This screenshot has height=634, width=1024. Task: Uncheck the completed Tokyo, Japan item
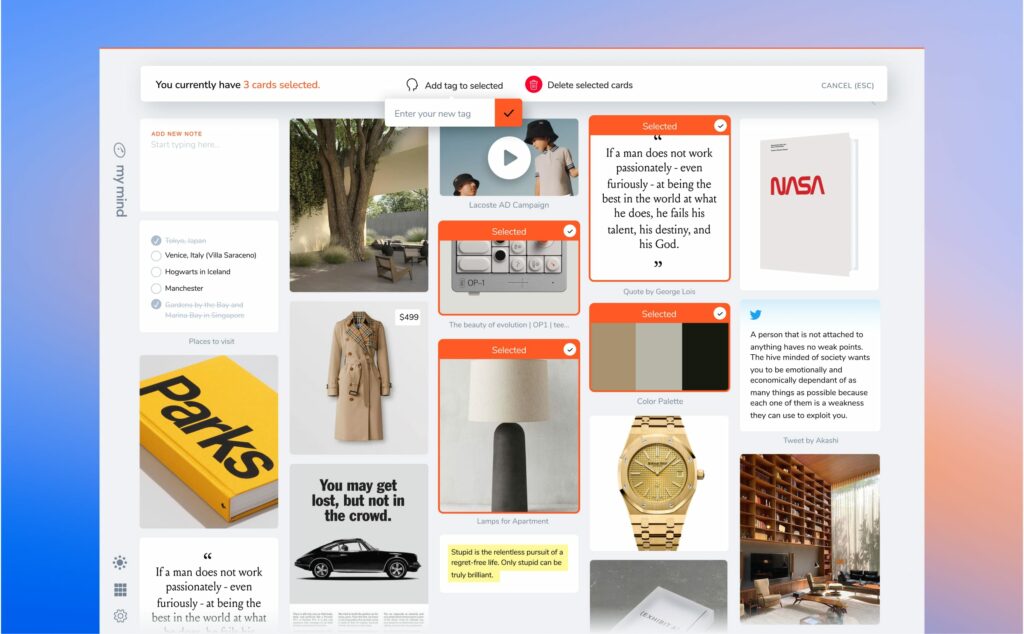click(156, 240)
